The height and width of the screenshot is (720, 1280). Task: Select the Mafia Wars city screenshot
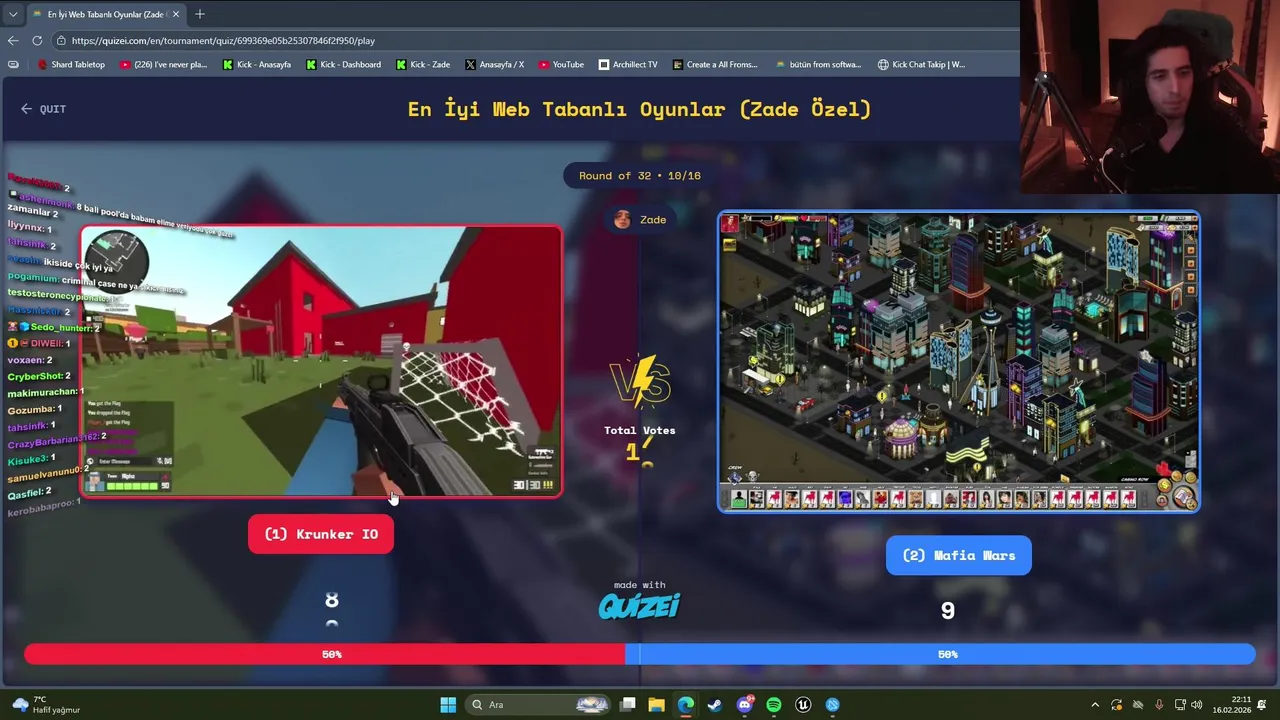click(x=959, y=361)
